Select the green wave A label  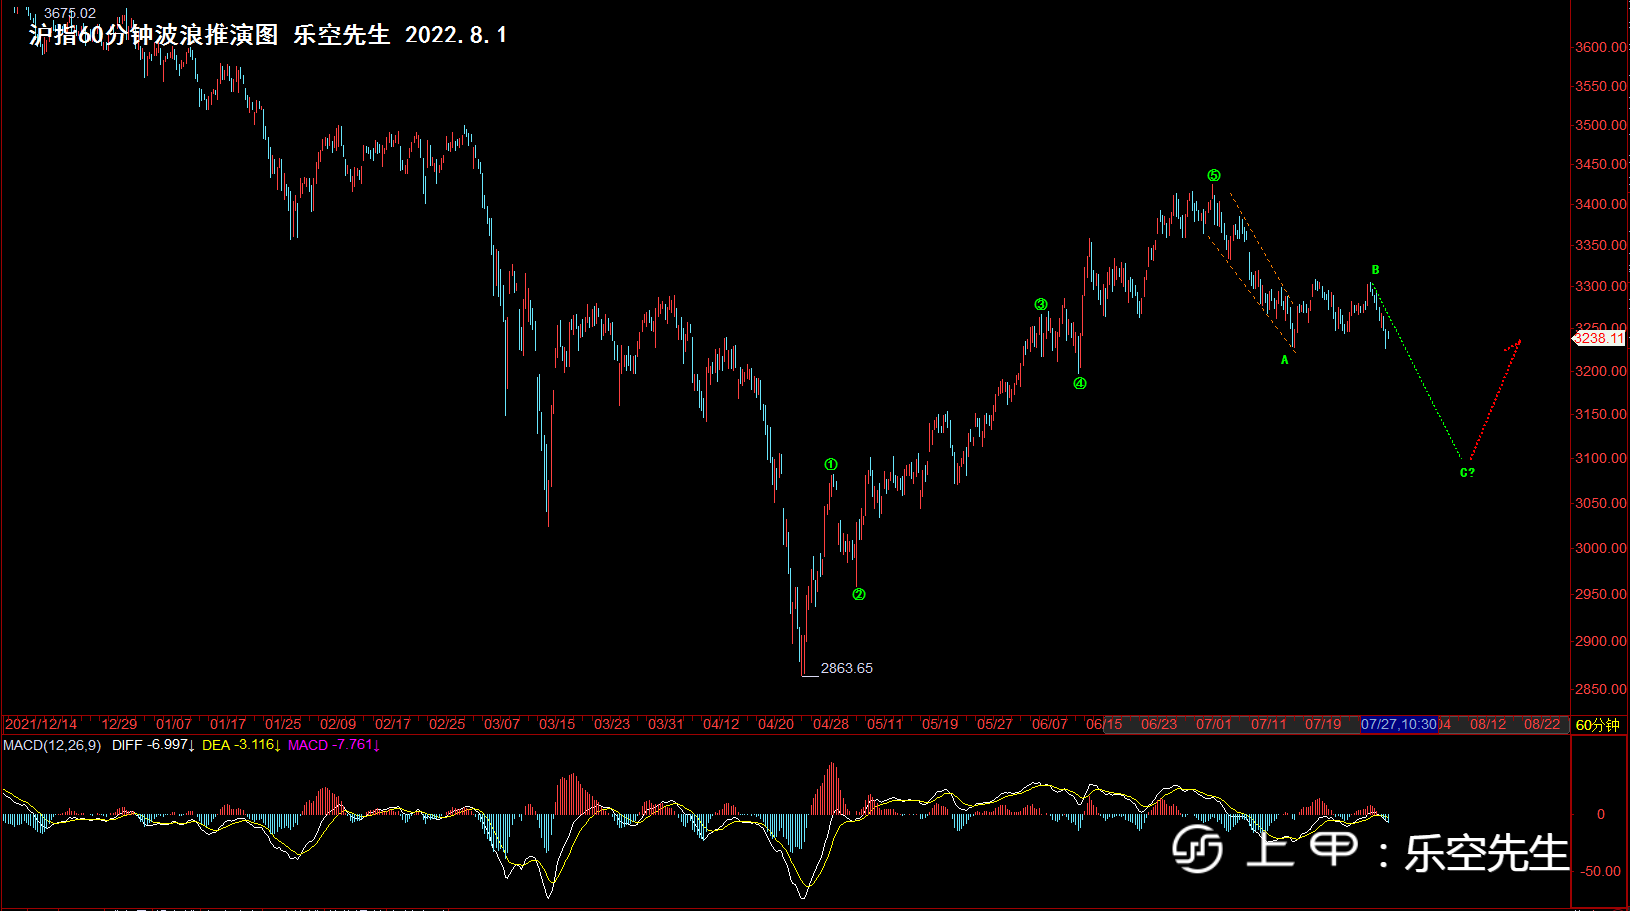tap(1285, 360)
